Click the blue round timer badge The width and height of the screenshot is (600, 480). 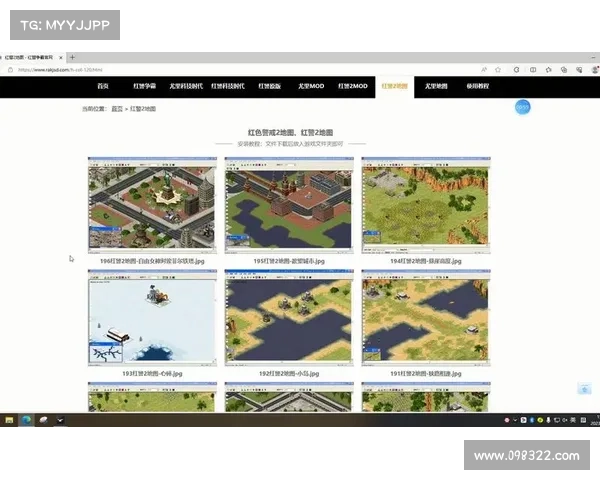523,107
